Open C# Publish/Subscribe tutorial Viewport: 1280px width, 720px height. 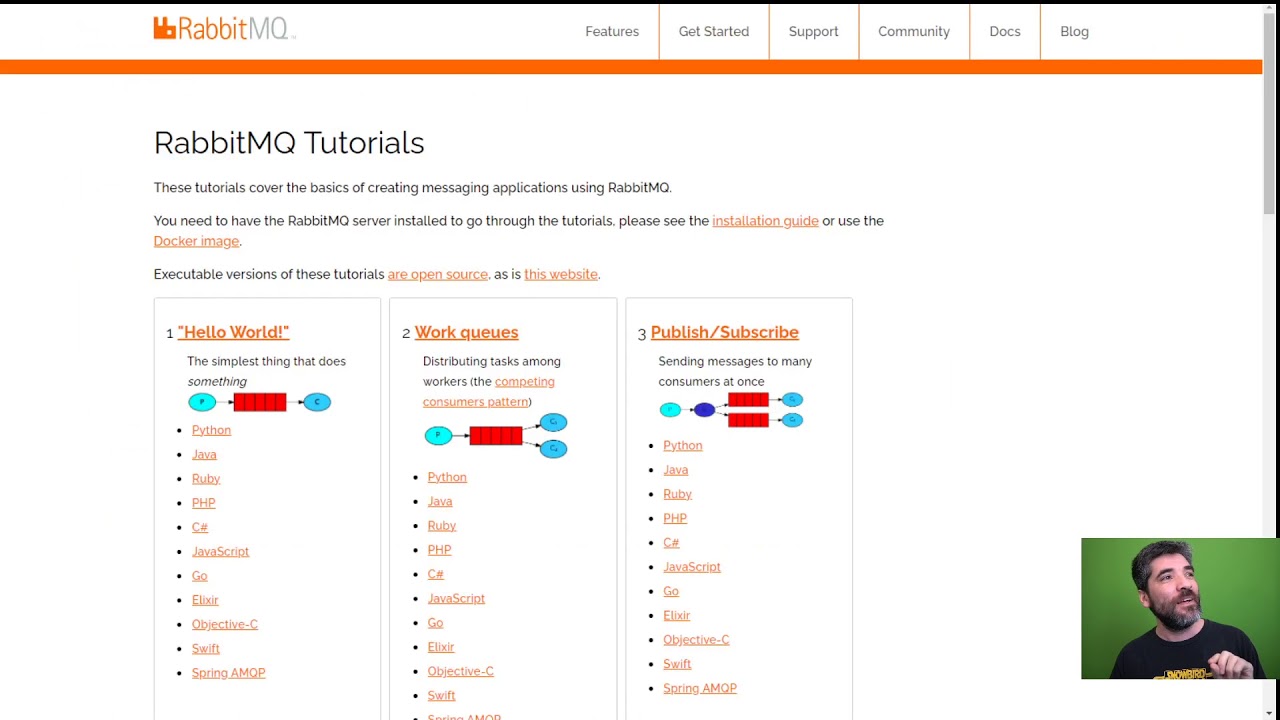(x=671, y=543)
